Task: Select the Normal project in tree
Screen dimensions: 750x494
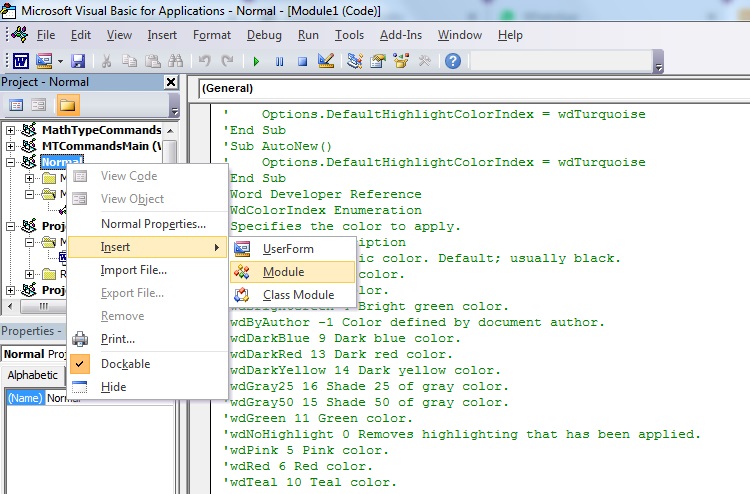Action: [x=61, y=162]
